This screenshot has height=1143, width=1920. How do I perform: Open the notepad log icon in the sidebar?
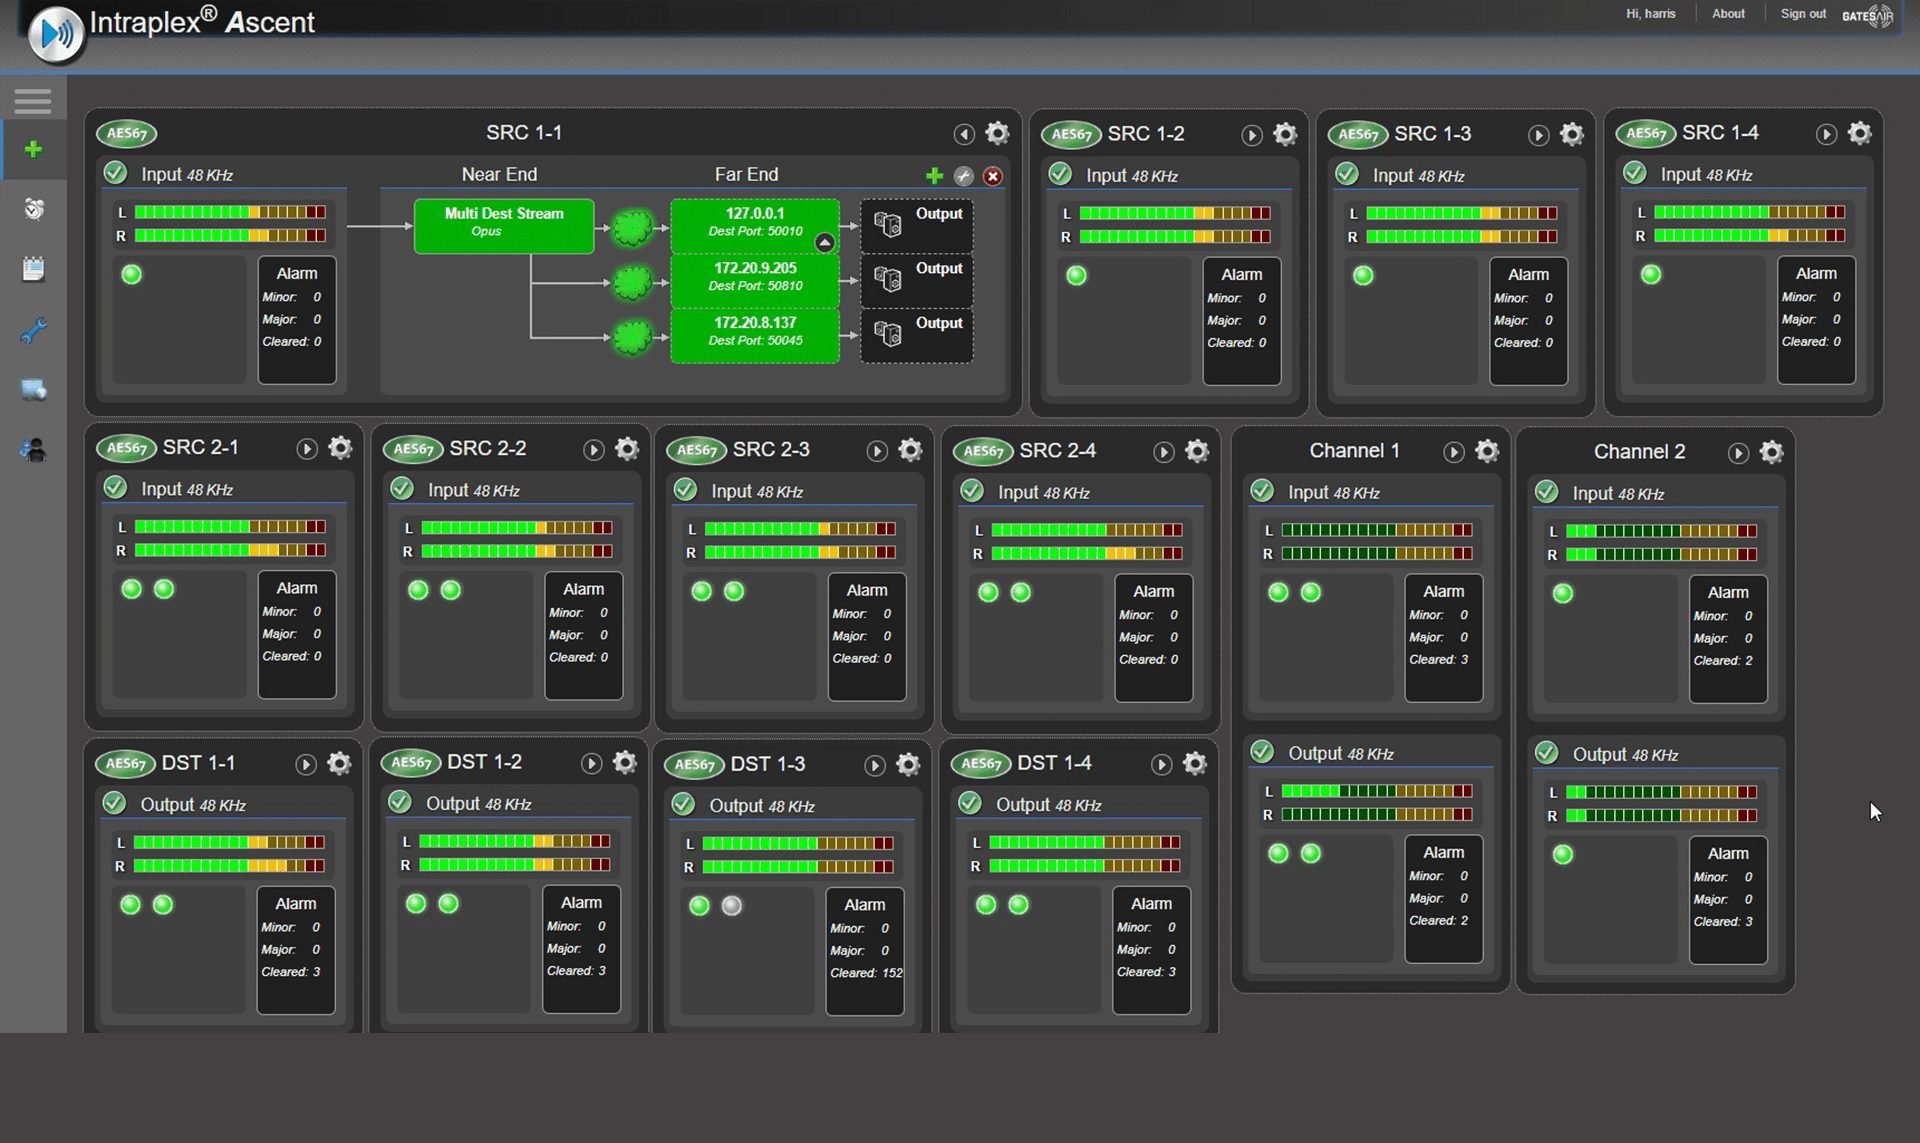click(x=33, y=269)
